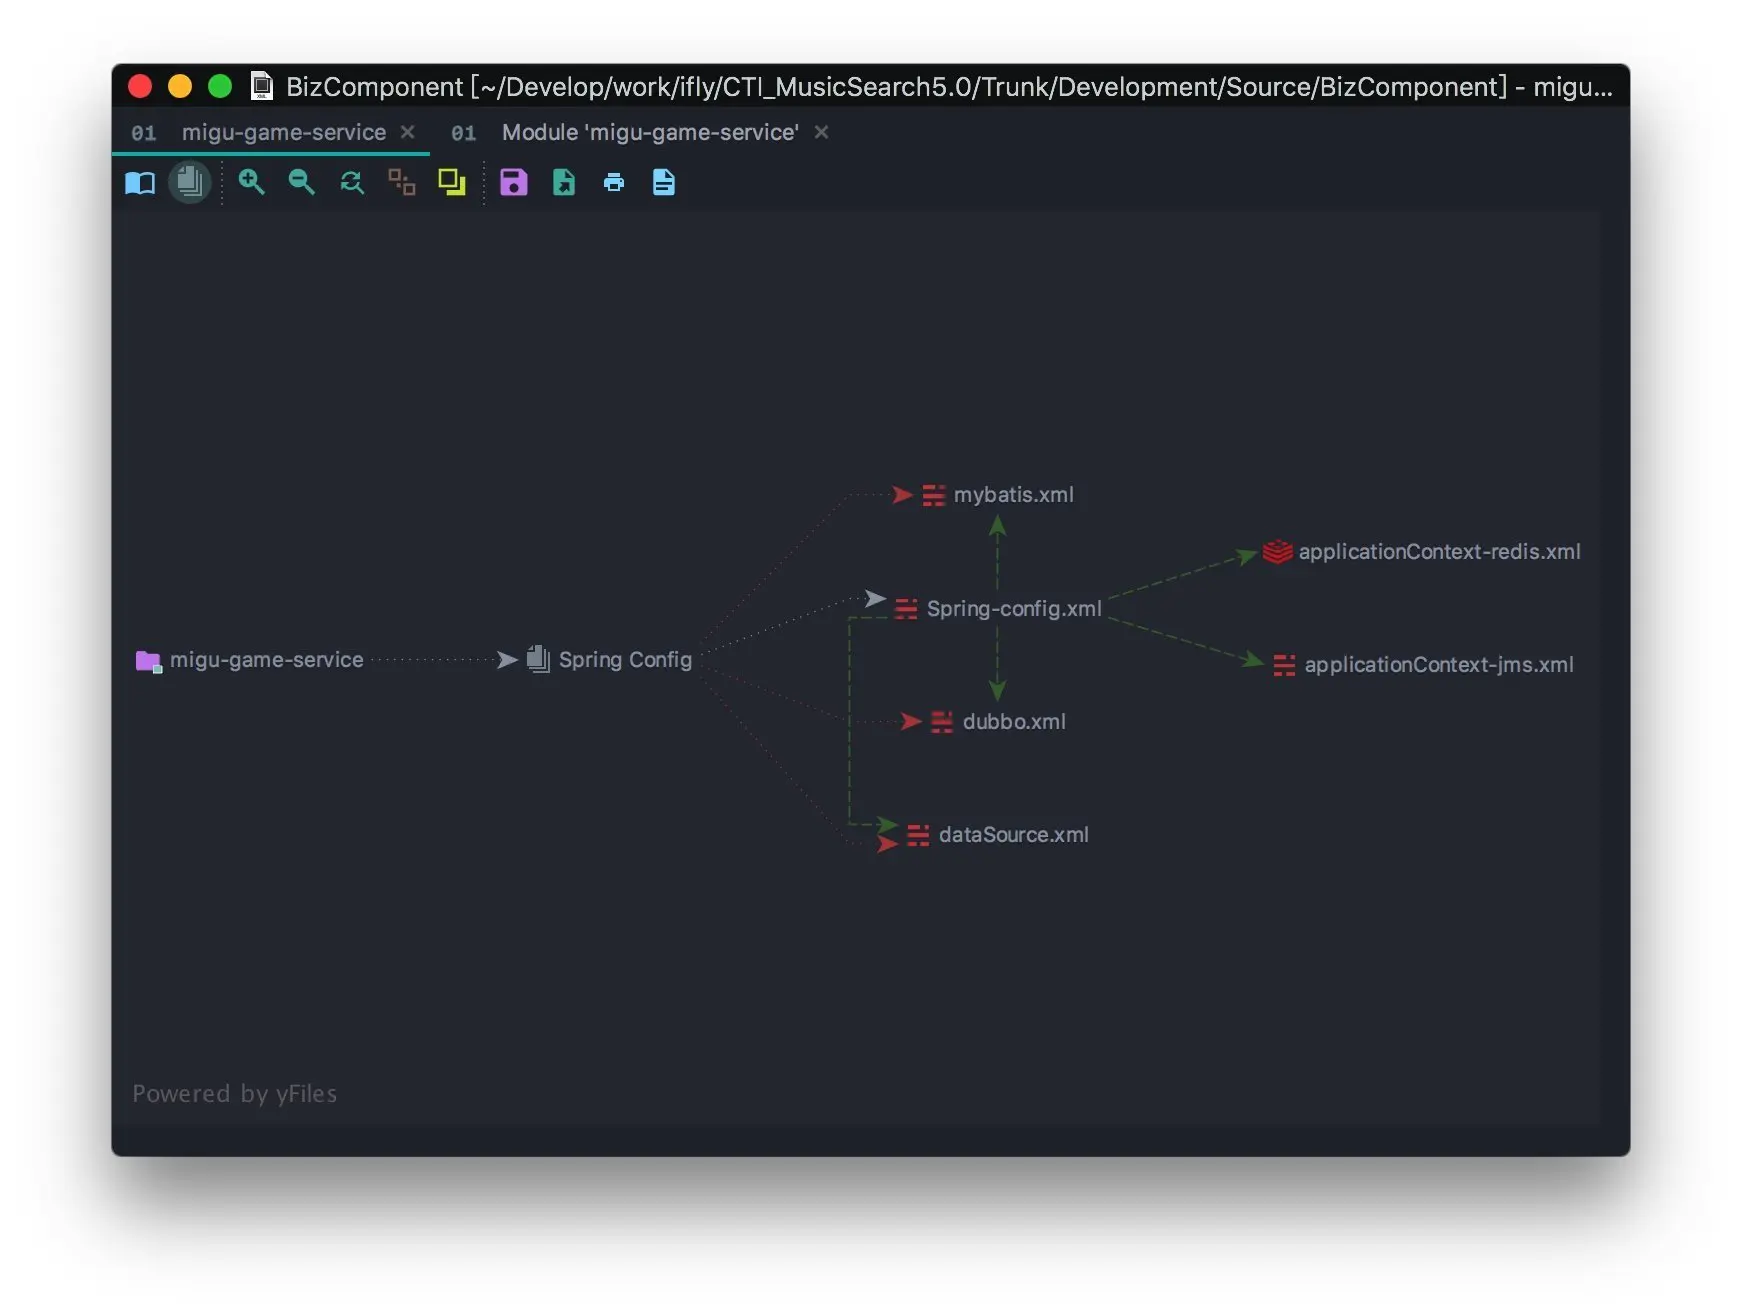Image resolution: width=1742 pixels, height=1316 pixels.
Task: Click the applicationContext-redis.xml node
Action: pos(1438,552)
